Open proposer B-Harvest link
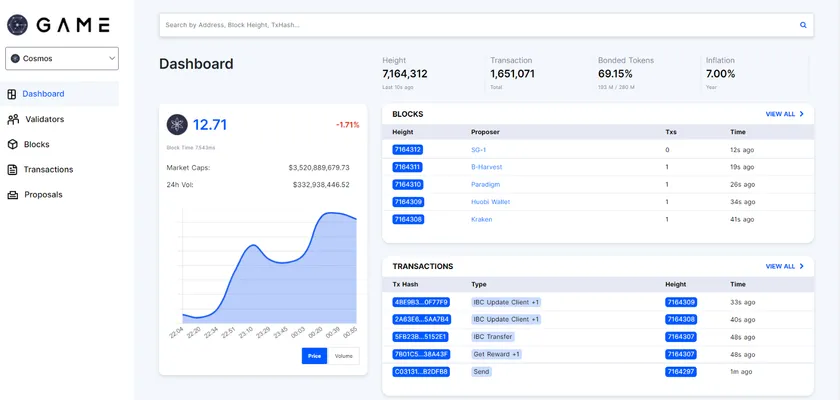The image size is (840, 400). tap(486, 167)
